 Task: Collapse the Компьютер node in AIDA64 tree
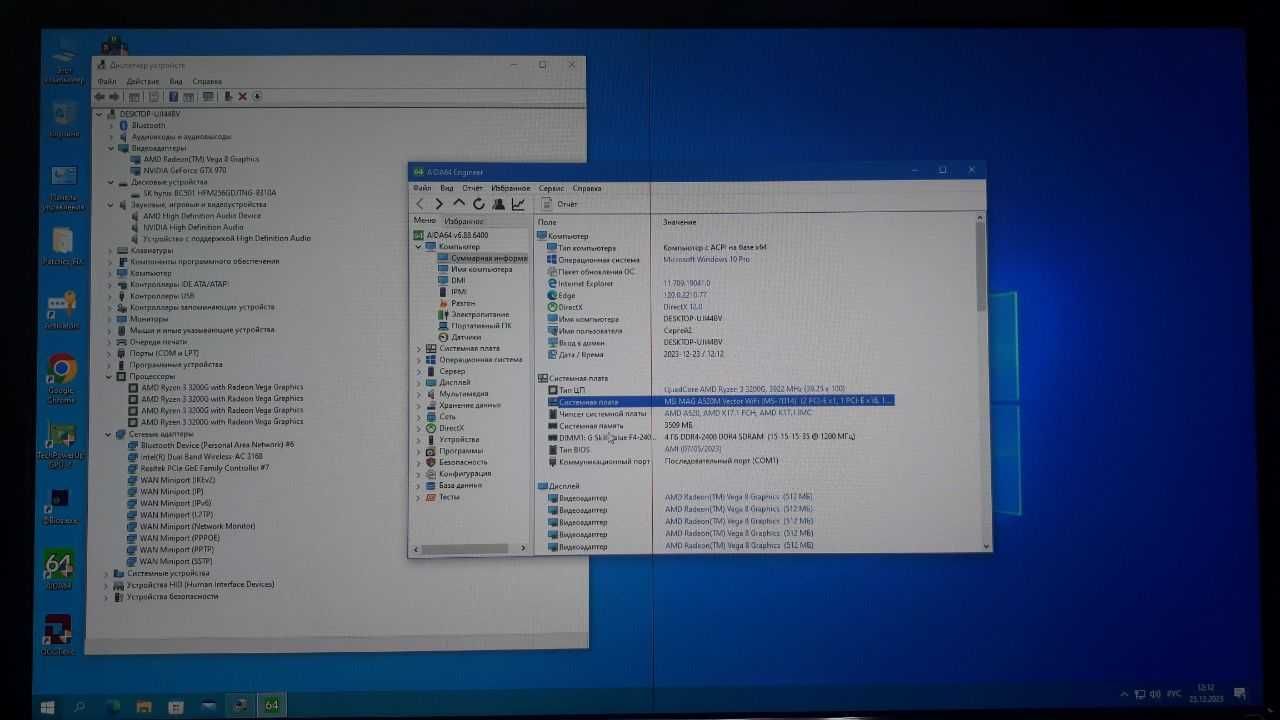pos(419,246)
